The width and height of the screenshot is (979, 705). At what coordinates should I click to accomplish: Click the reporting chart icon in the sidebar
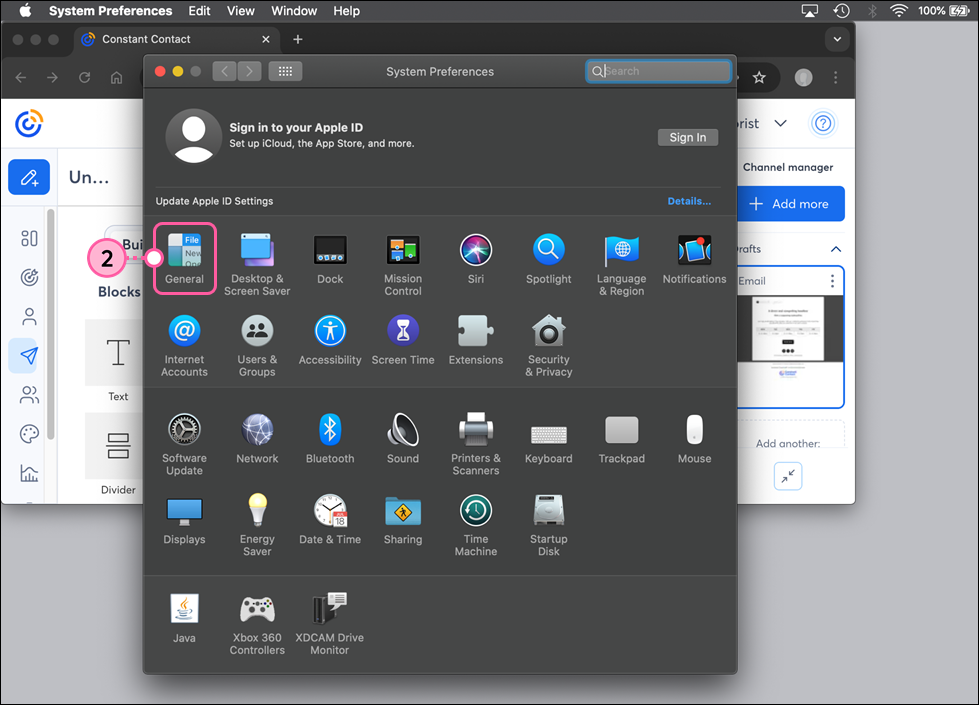click(29, 470)
